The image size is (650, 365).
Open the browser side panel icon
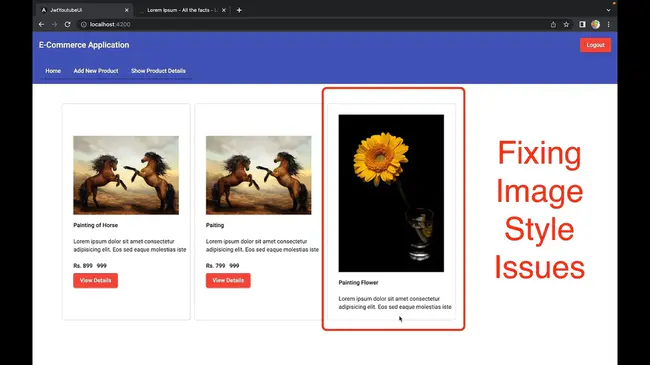(x=582, y=24)
